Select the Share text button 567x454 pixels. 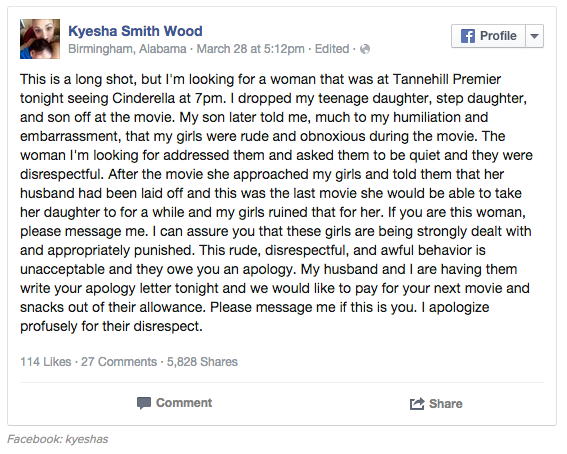(x=446, y=403)
